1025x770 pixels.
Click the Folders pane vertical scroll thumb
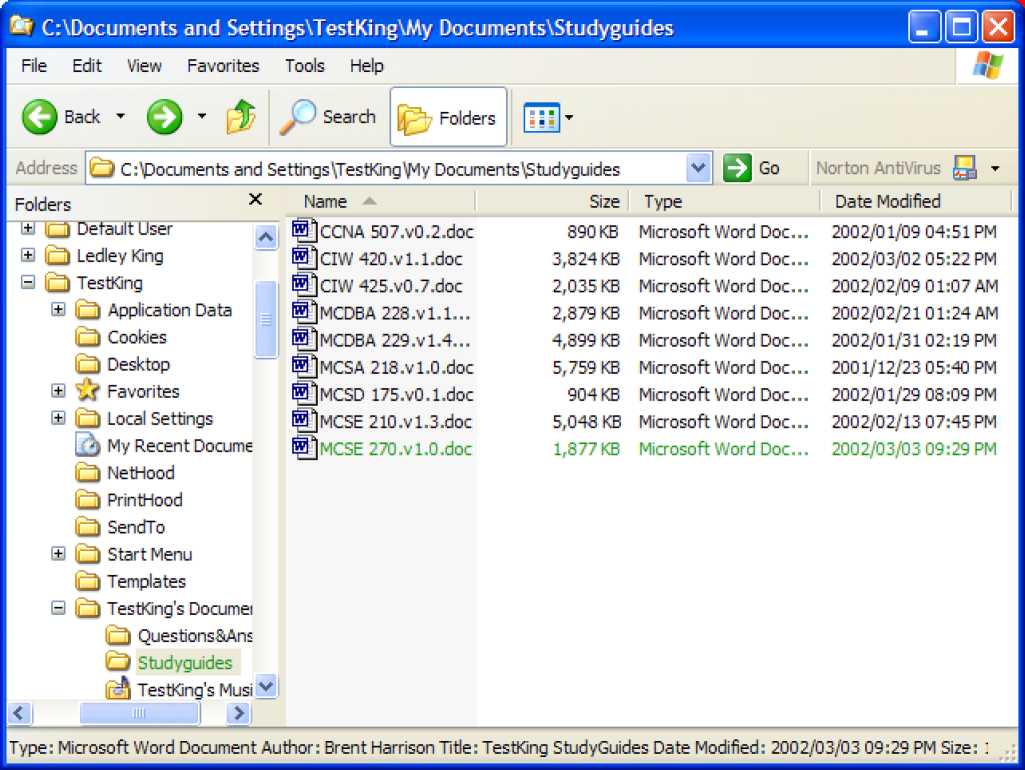pyautogui.click(x=265, y=319)
